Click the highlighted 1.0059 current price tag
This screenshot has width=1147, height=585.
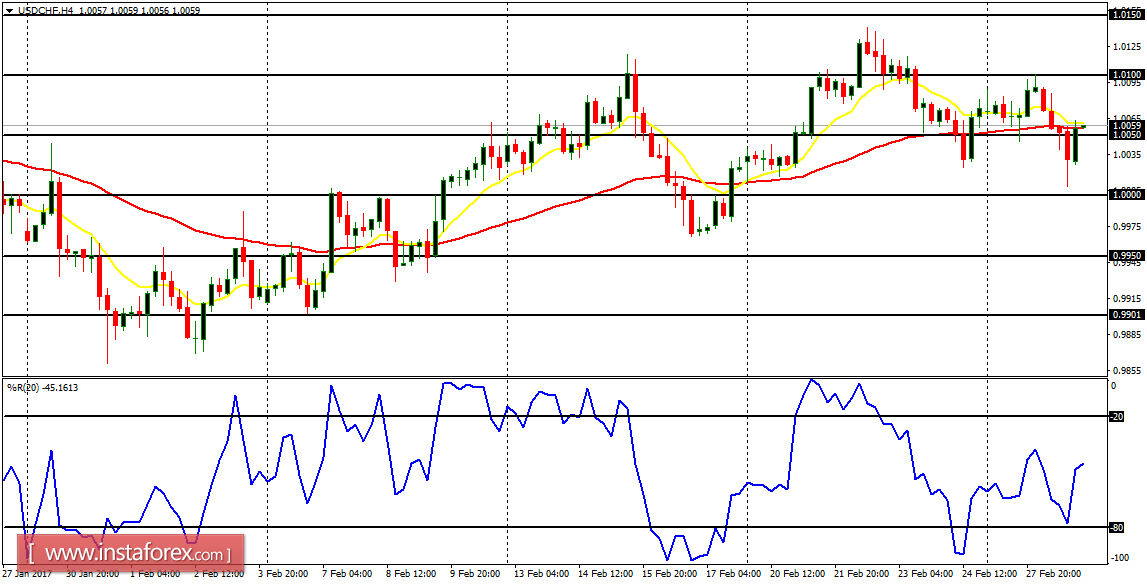tap(1128, 125)
